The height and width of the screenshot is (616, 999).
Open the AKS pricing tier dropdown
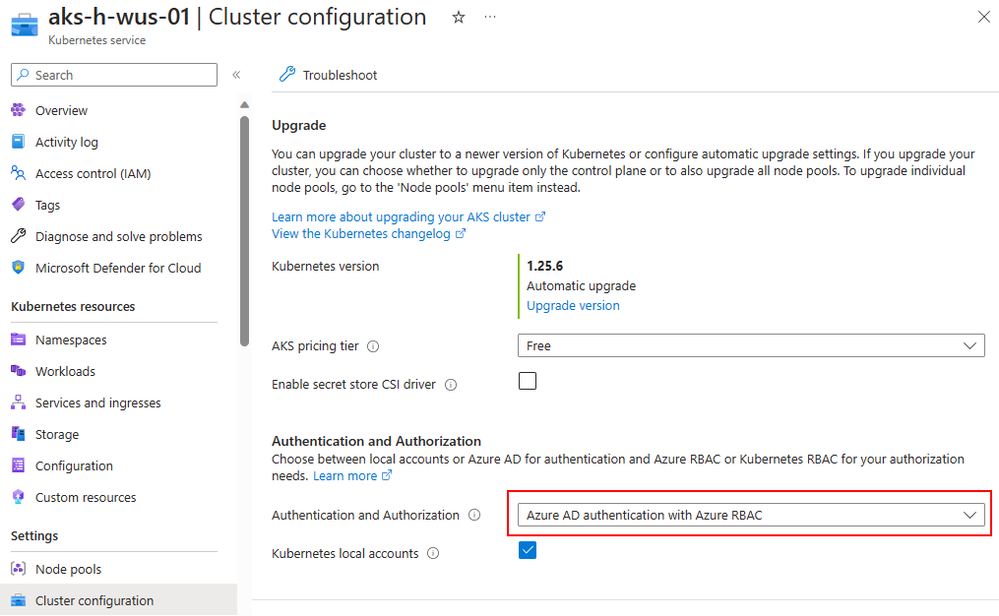(751, 346)
